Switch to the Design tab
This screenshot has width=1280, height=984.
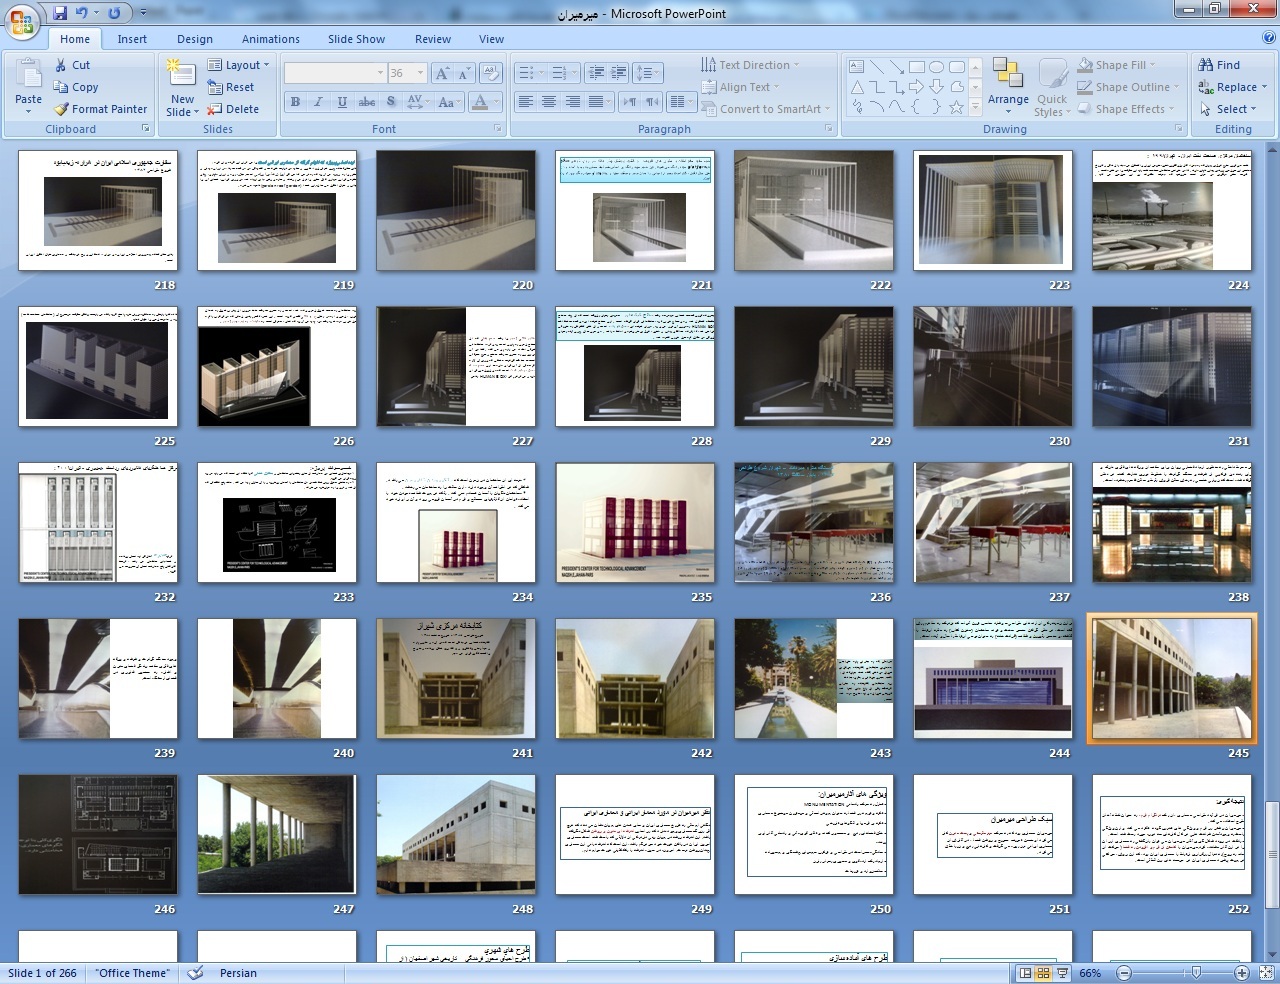point(195,39)
